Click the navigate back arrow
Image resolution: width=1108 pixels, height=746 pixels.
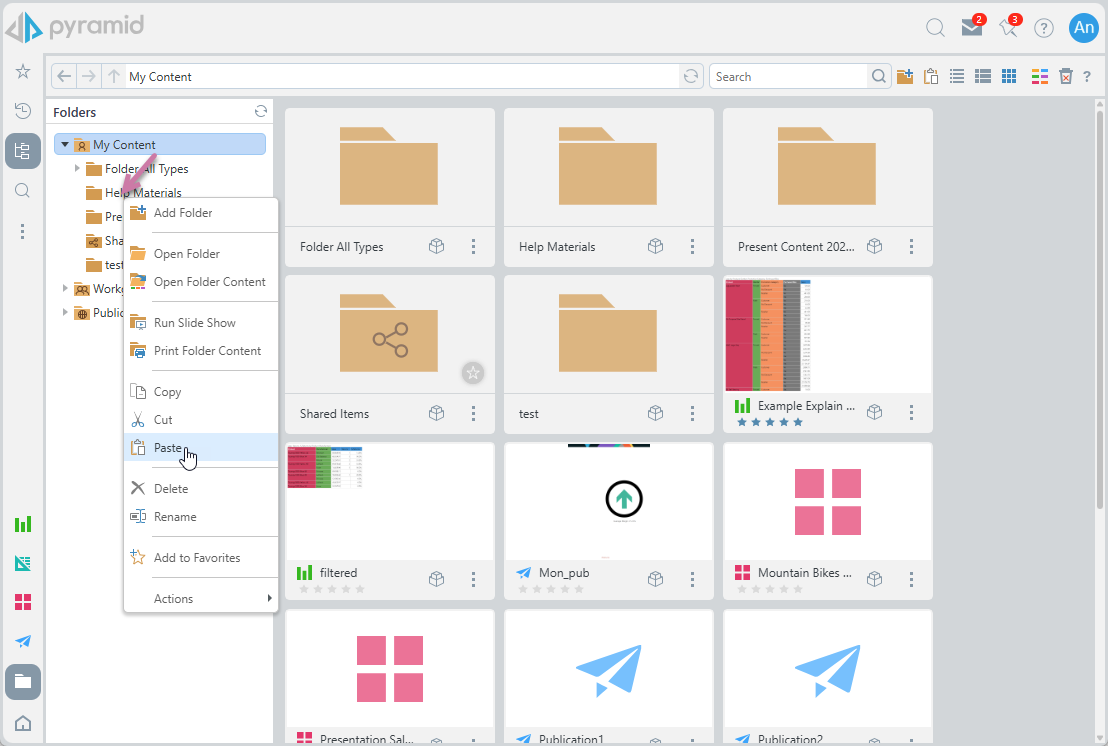coord(64,77)
